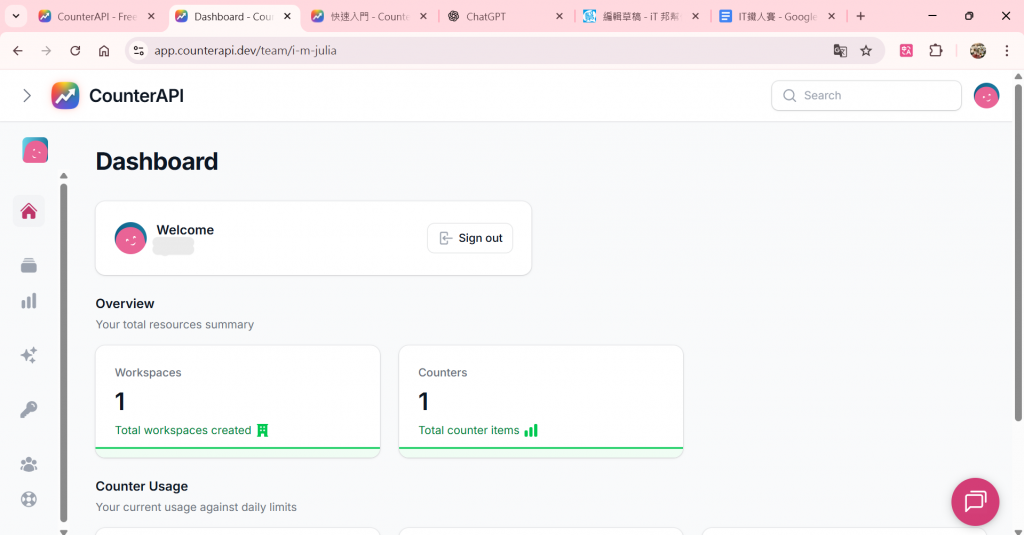Click the Counter Usage heading
Viewport: 1024px width, 535px height.
tap(142, 486)
